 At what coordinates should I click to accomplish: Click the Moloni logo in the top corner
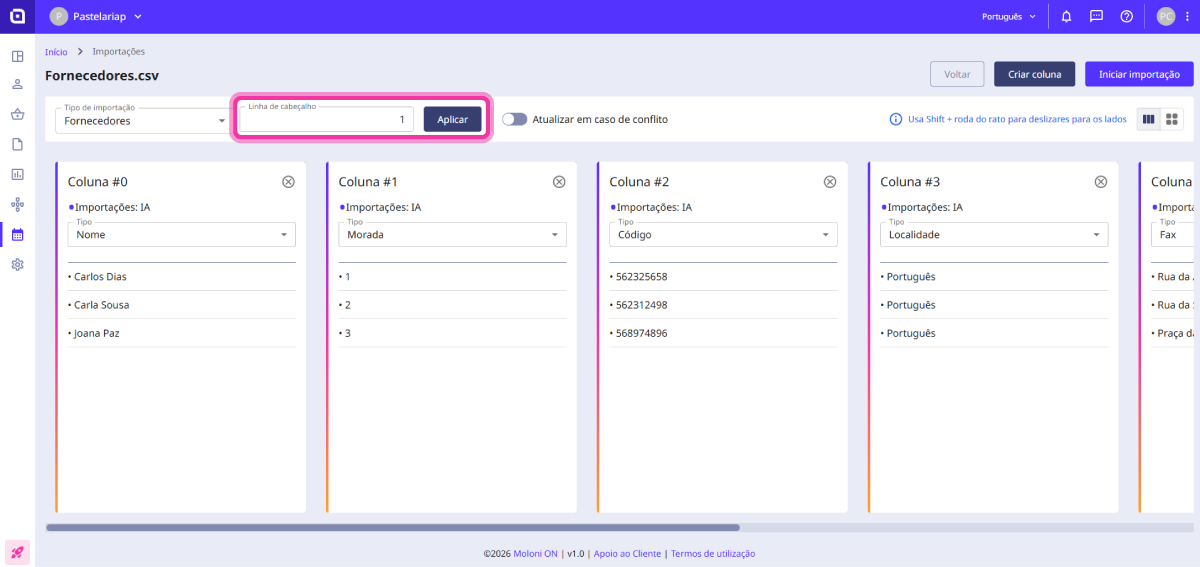(17, 16)
